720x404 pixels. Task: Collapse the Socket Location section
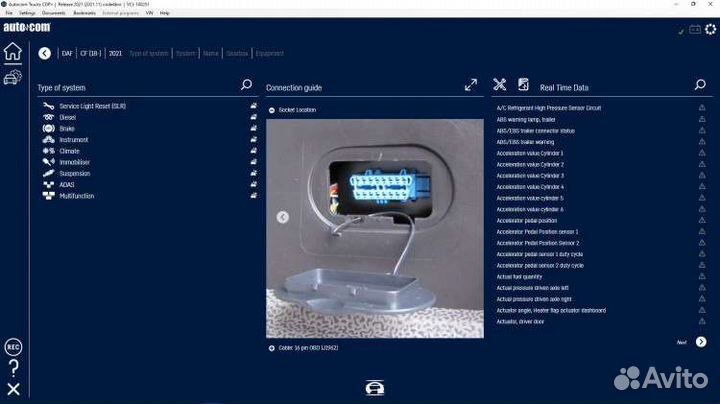[272, 110]
